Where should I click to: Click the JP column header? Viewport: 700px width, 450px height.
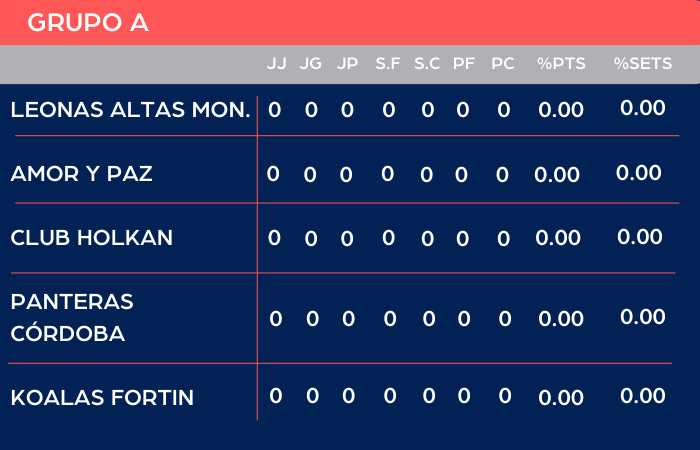click(x=347, y=64)
